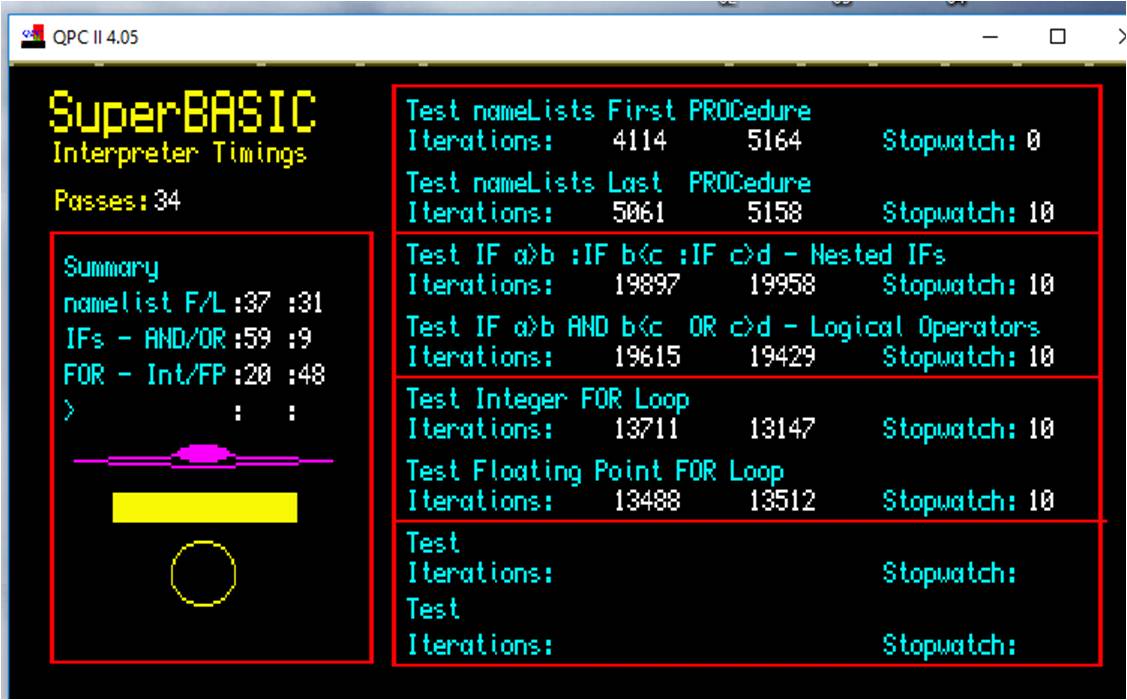Select Test nameLists Last PROCedure heading

(608, 183)
